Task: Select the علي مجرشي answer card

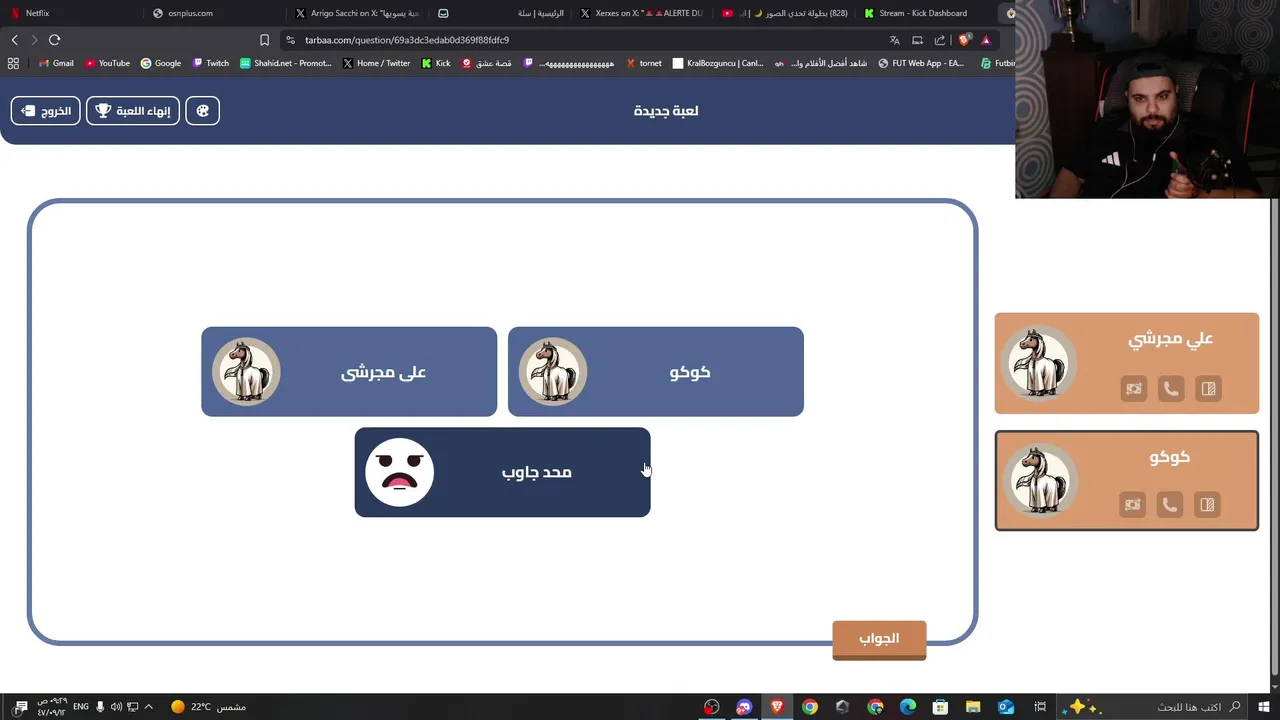Action: coord(349,372)
